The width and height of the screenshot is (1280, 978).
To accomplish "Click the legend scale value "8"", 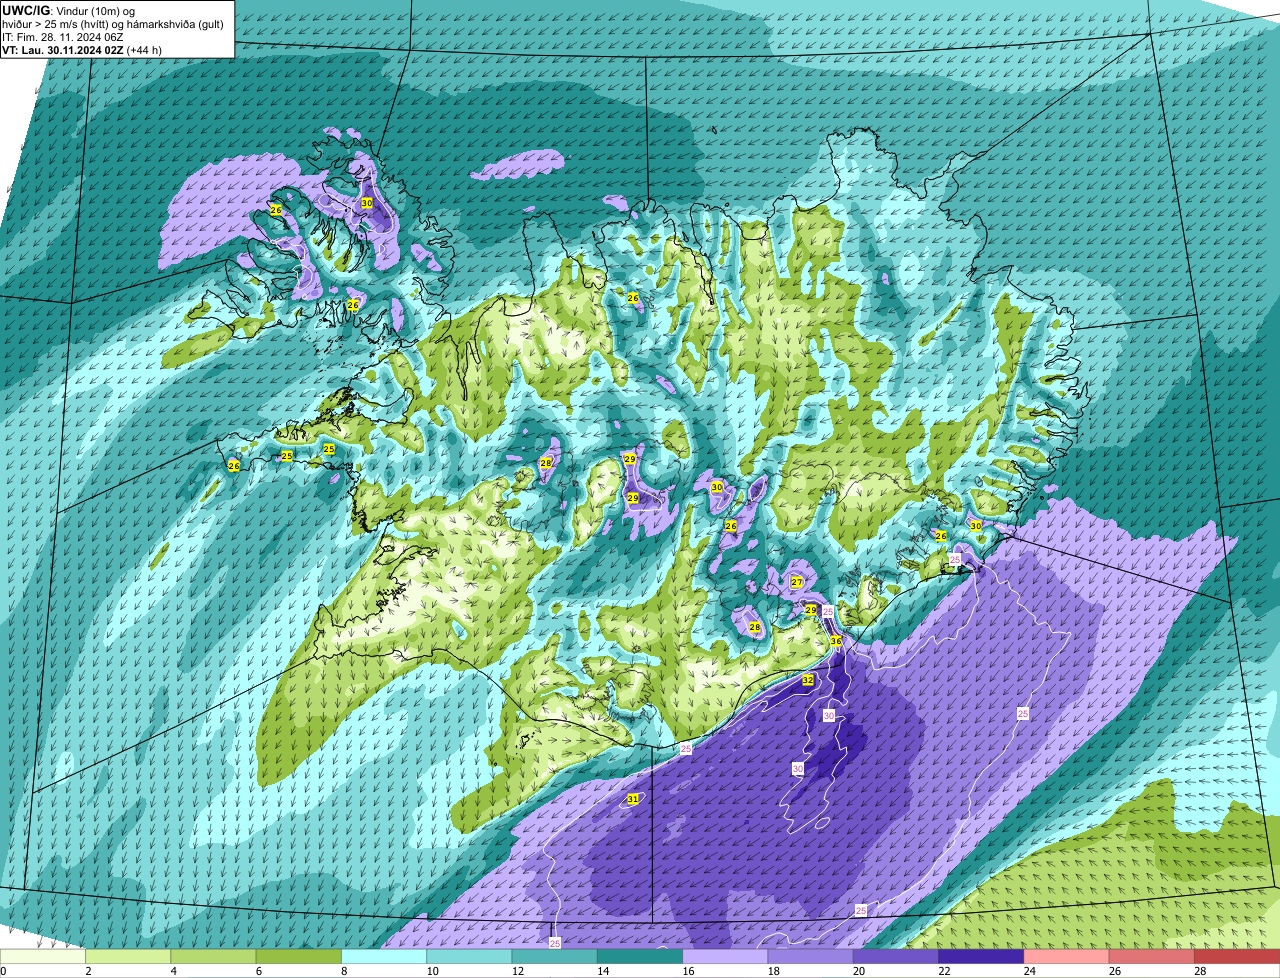I will (344, 971).
